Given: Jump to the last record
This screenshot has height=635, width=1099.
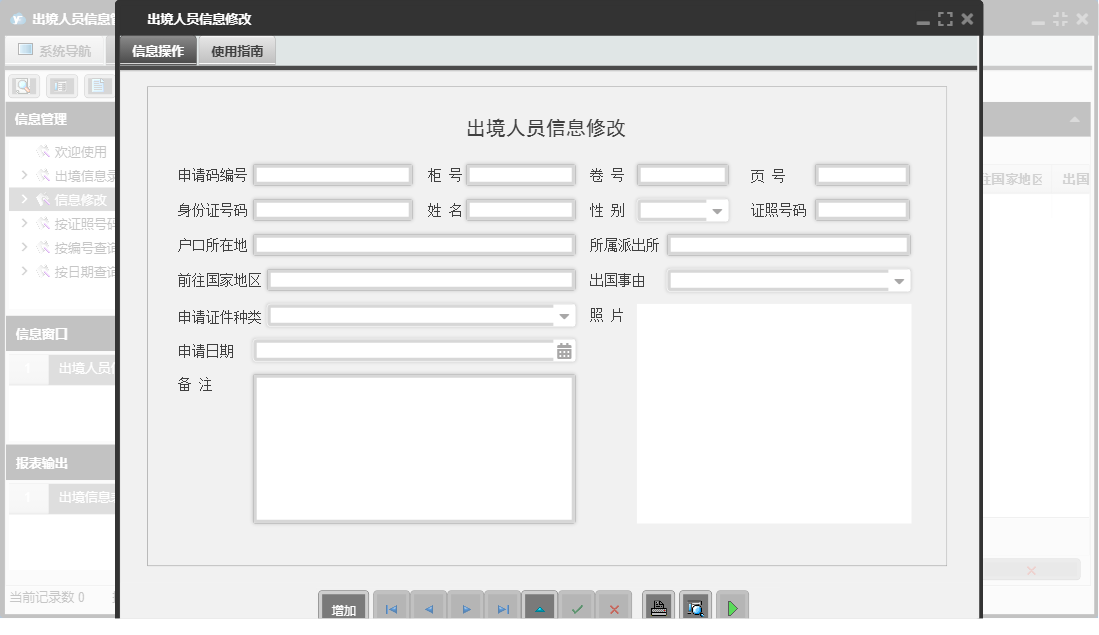Looking at the screenshot, I should (503, 608).
